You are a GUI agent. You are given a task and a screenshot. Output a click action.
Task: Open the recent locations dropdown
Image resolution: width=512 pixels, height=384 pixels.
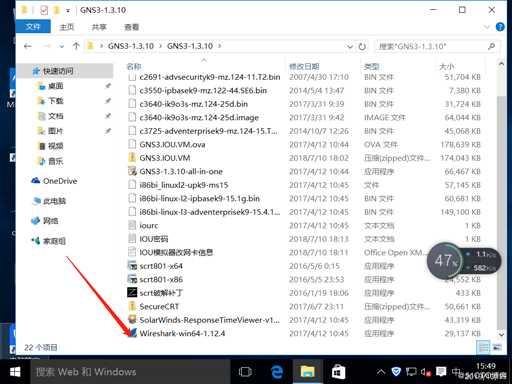click(x=62, y=47)
